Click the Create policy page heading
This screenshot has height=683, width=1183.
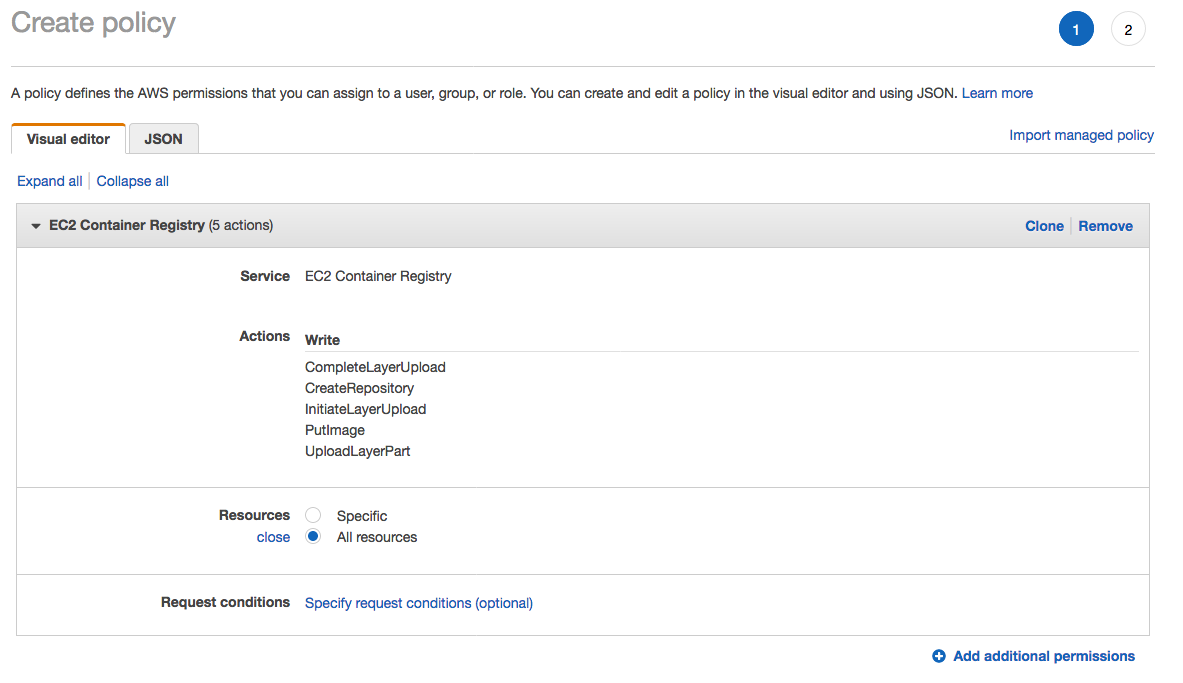coord(94,23)
